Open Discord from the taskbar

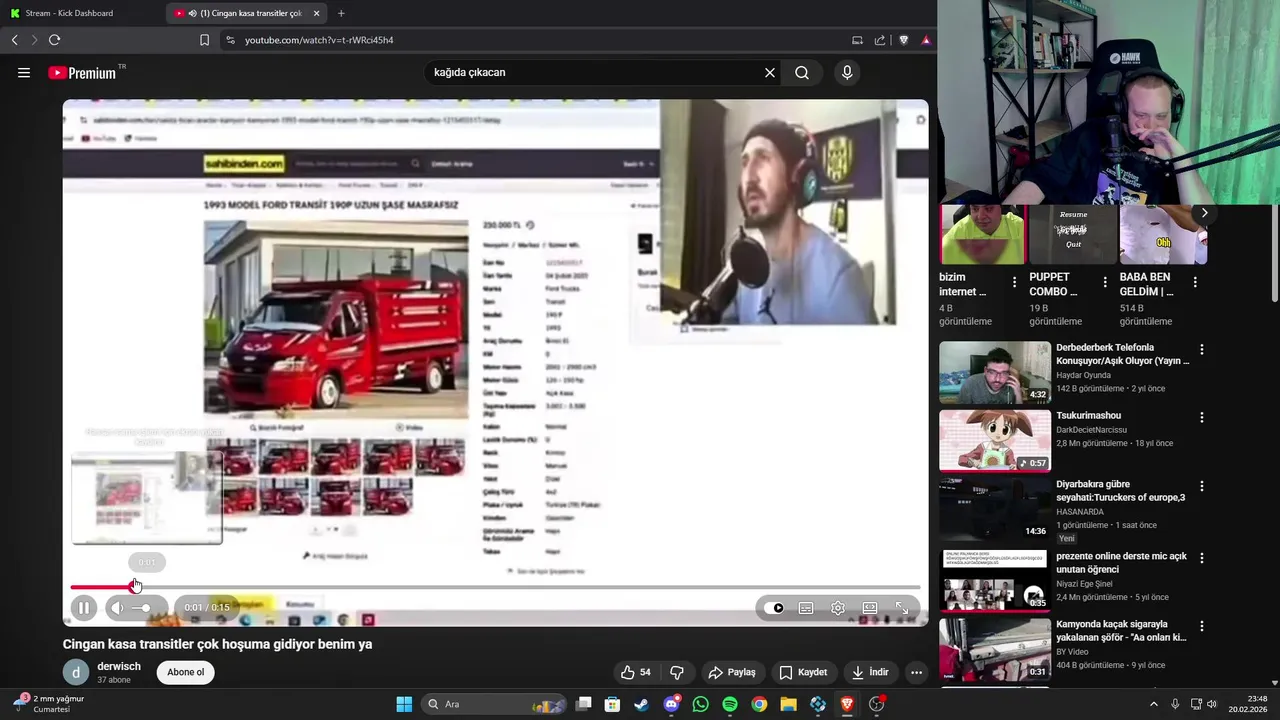(671, 704)
